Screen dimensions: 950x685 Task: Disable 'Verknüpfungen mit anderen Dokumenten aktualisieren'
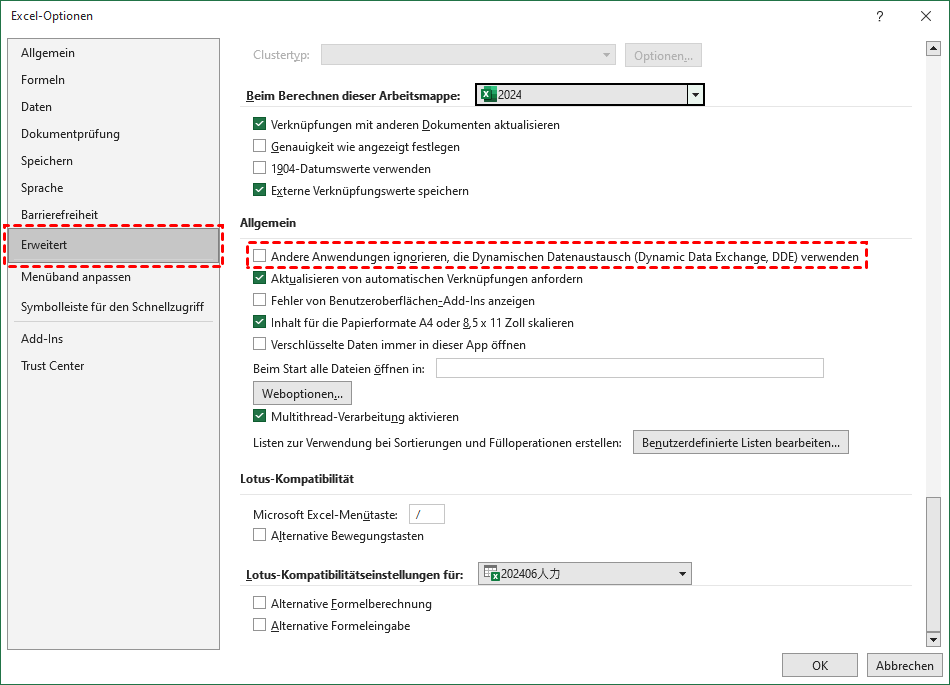[259, 125]
